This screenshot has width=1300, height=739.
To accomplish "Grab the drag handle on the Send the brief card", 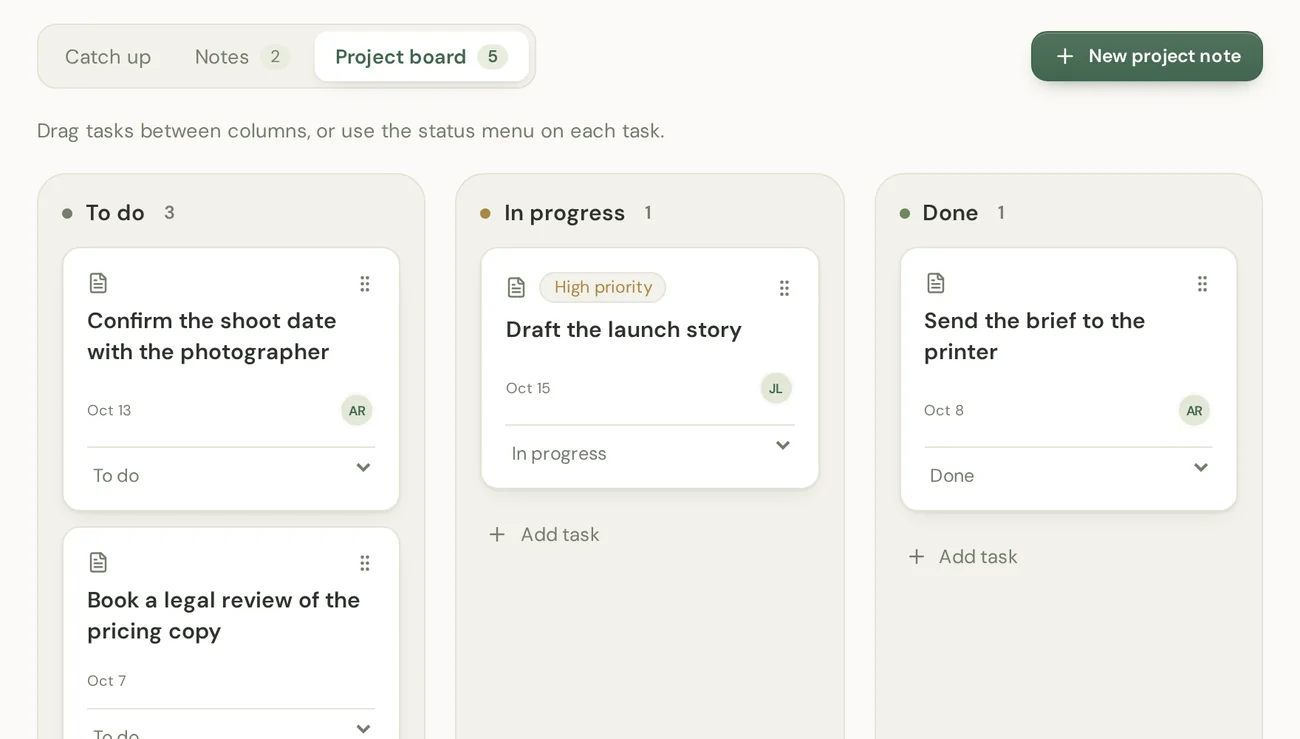I will point(1202,284).
